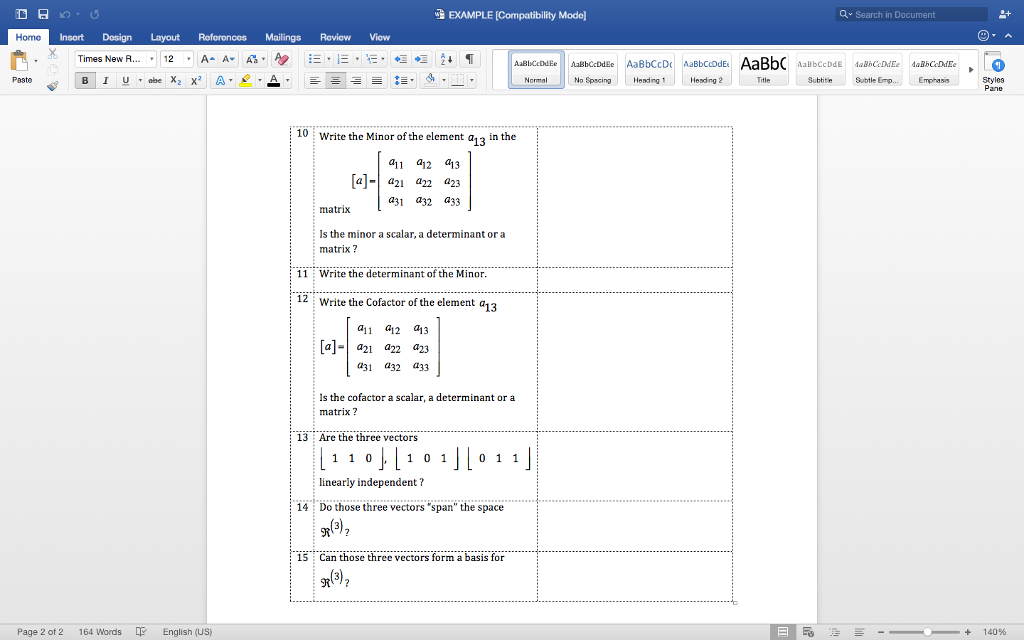Open line spacing dropdown
Screen dimensions: 1024x640
coord(403,80)
